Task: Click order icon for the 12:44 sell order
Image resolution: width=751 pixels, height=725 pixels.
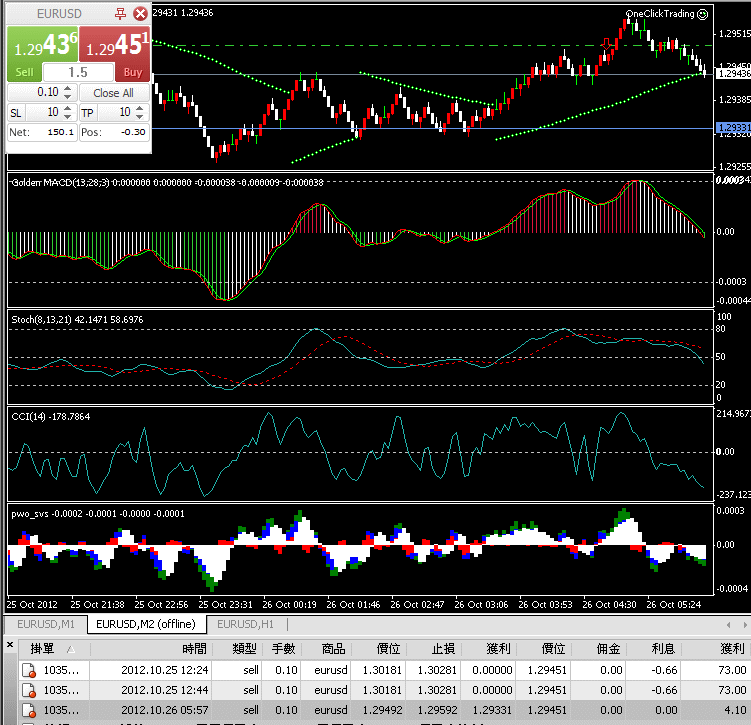Action: [29, 691]
